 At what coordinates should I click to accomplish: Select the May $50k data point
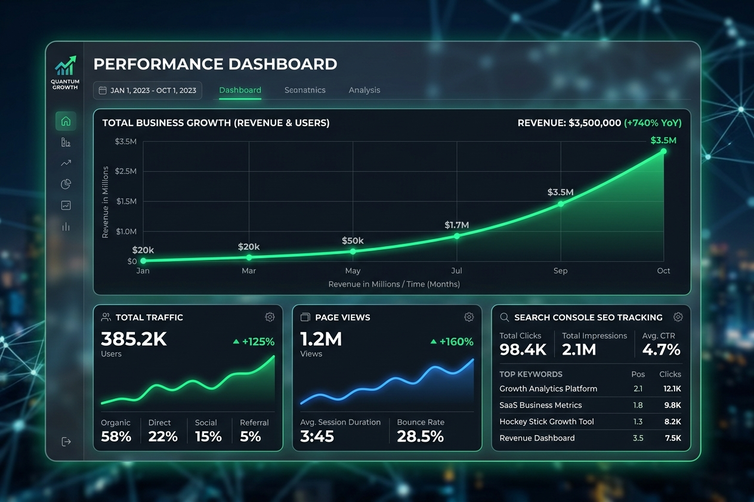[353, 251]
